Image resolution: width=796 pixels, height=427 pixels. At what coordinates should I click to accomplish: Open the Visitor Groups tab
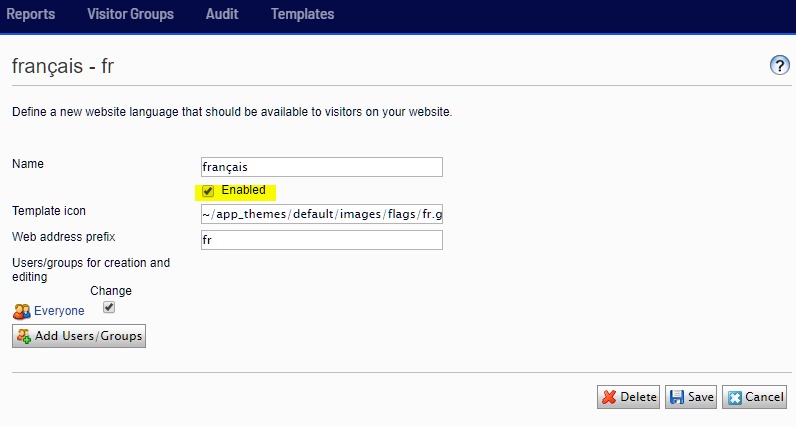point(130,15)
